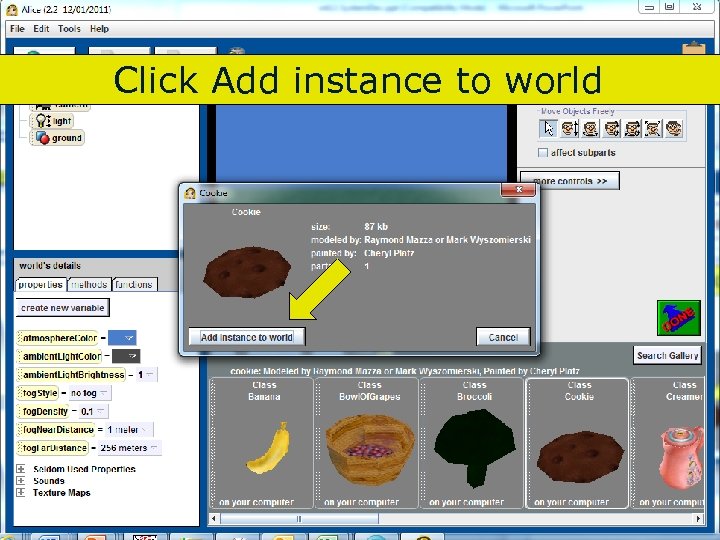Select the copy objects tool
The width and height of the screenshot is (720, 540).
[x=674, y=129]
